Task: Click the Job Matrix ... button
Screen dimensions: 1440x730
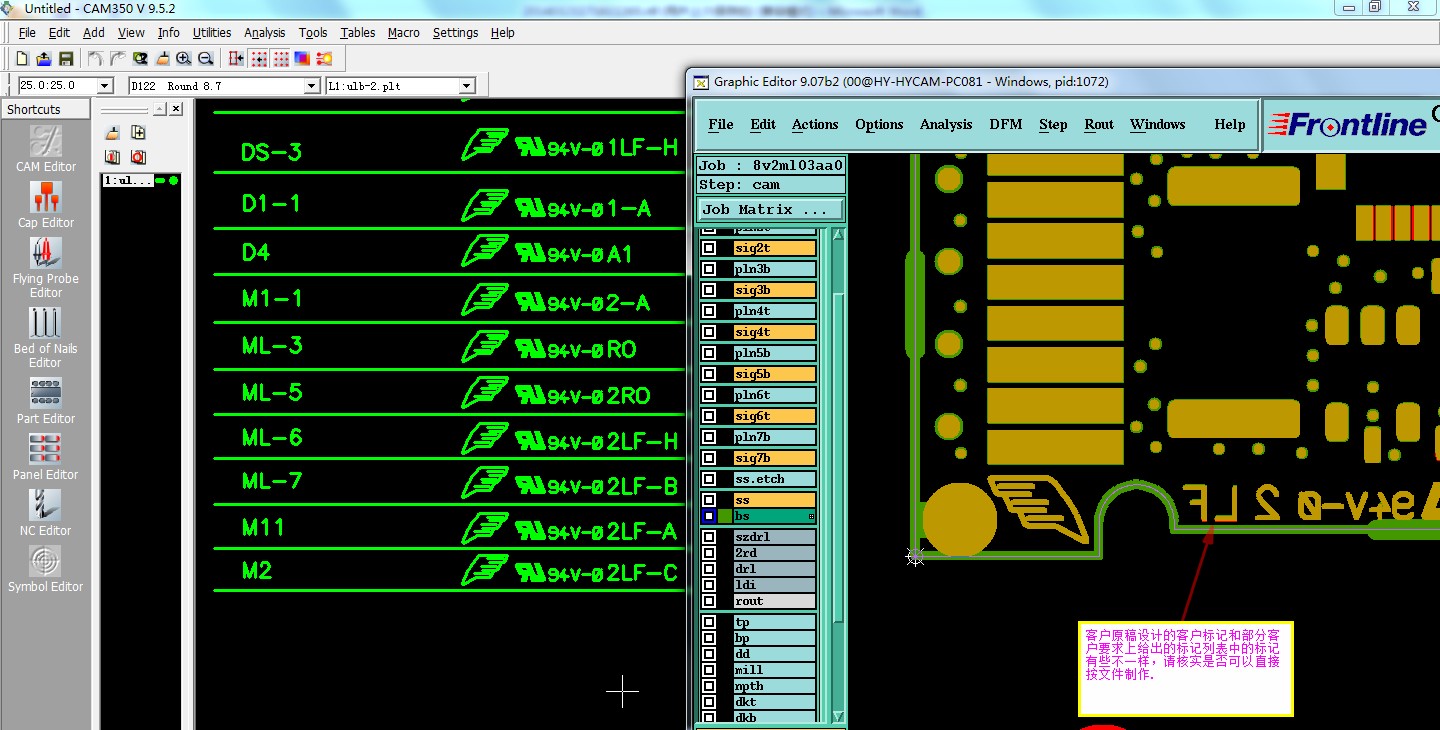Action: coord(770,209)
